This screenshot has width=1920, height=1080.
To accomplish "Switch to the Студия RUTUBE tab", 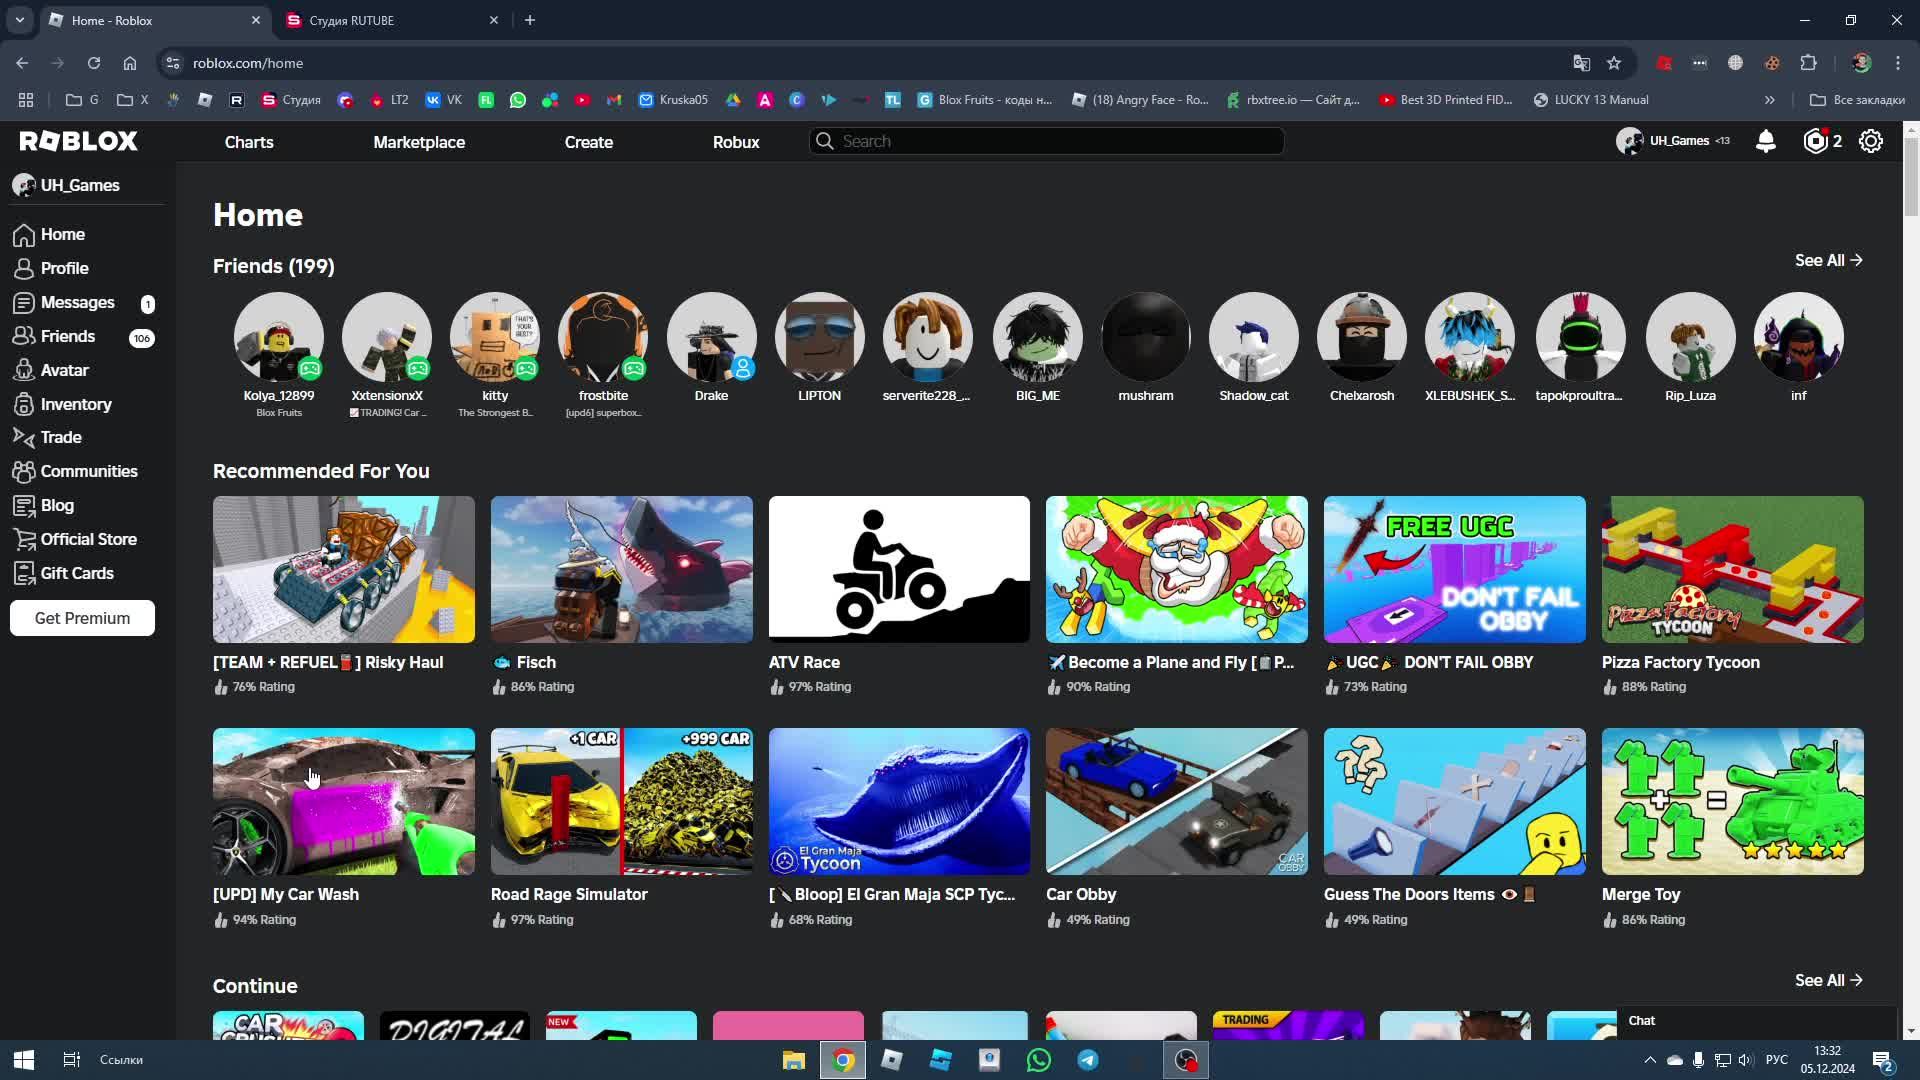I will point(390,20).
